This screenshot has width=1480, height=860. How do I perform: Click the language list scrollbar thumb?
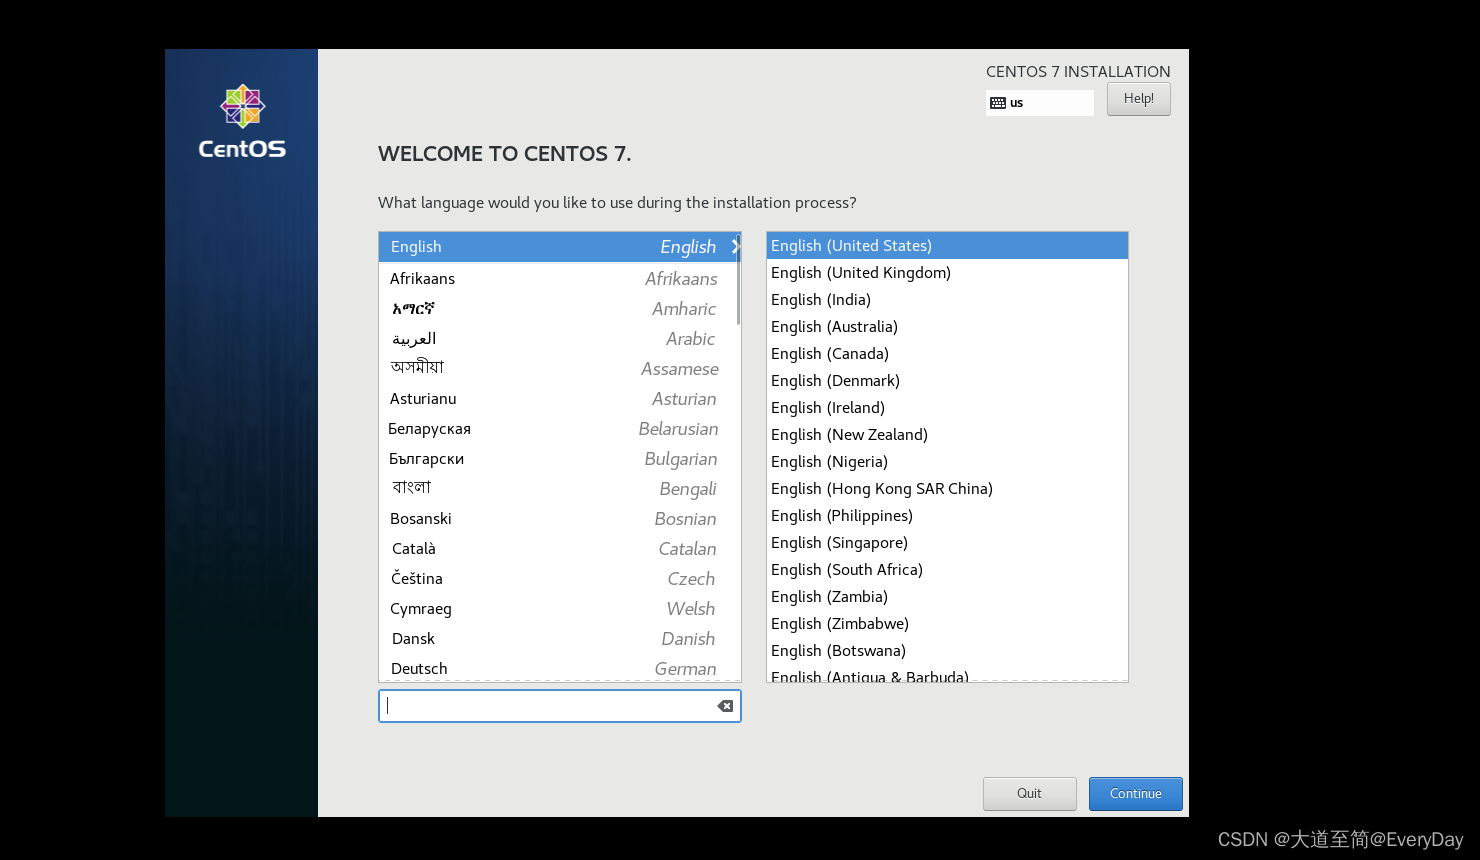pyautogui.click(x=738, y=279)
